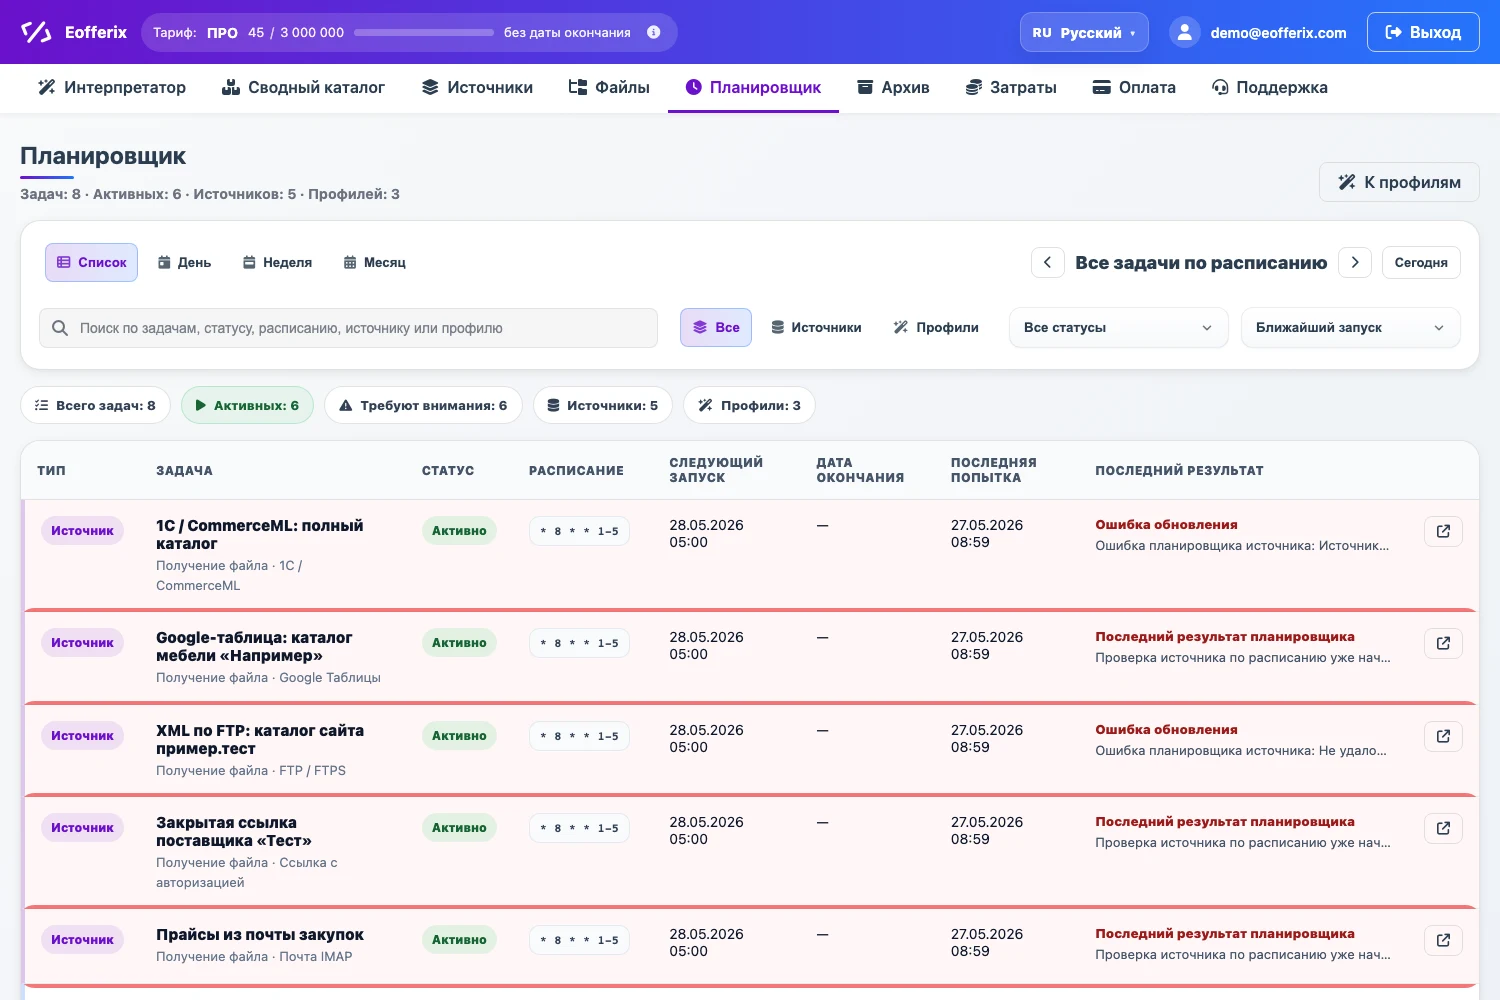This screenshot has height=1000, width=1500.
Task: Click the Задача column header
Action: click(x=184, y=470)
